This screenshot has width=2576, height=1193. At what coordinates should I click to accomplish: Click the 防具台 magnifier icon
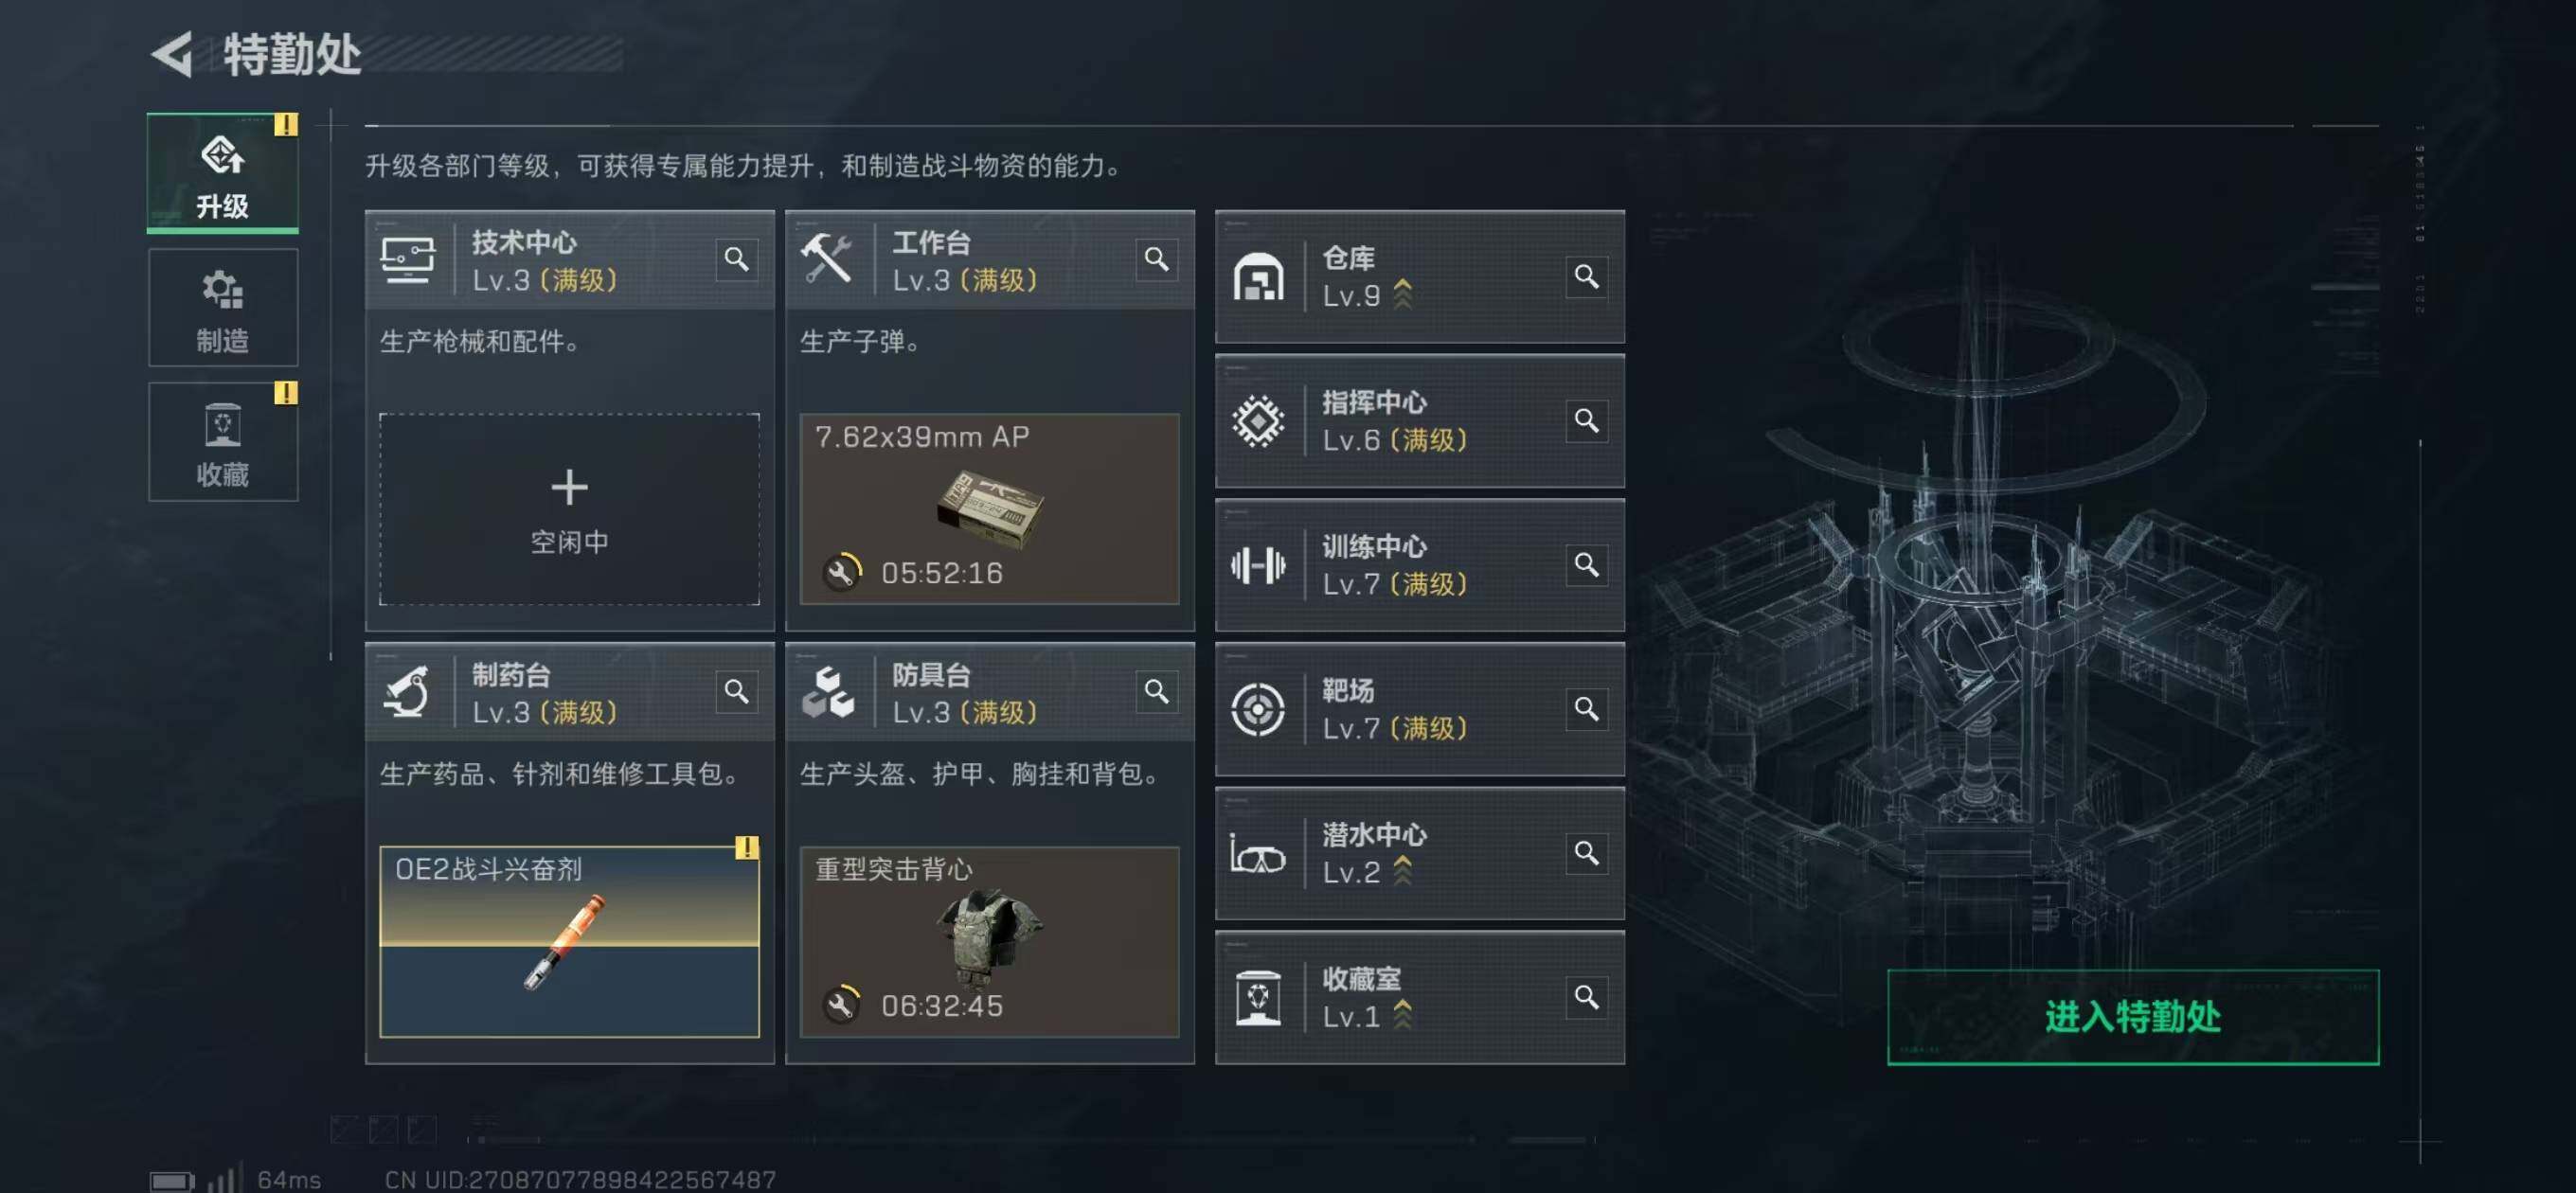point(1156,692)
